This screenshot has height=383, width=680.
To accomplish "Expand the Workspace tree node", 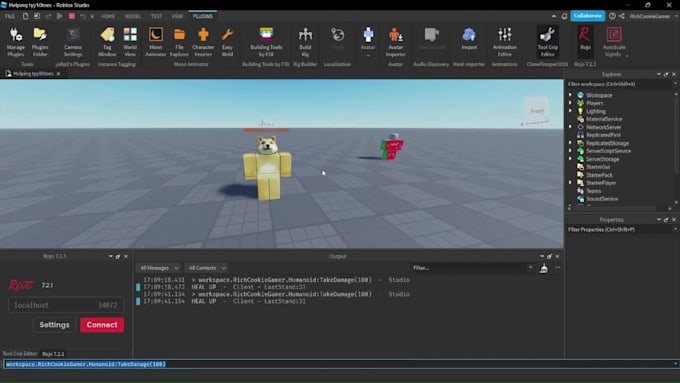I will click(x=570, y=95).
